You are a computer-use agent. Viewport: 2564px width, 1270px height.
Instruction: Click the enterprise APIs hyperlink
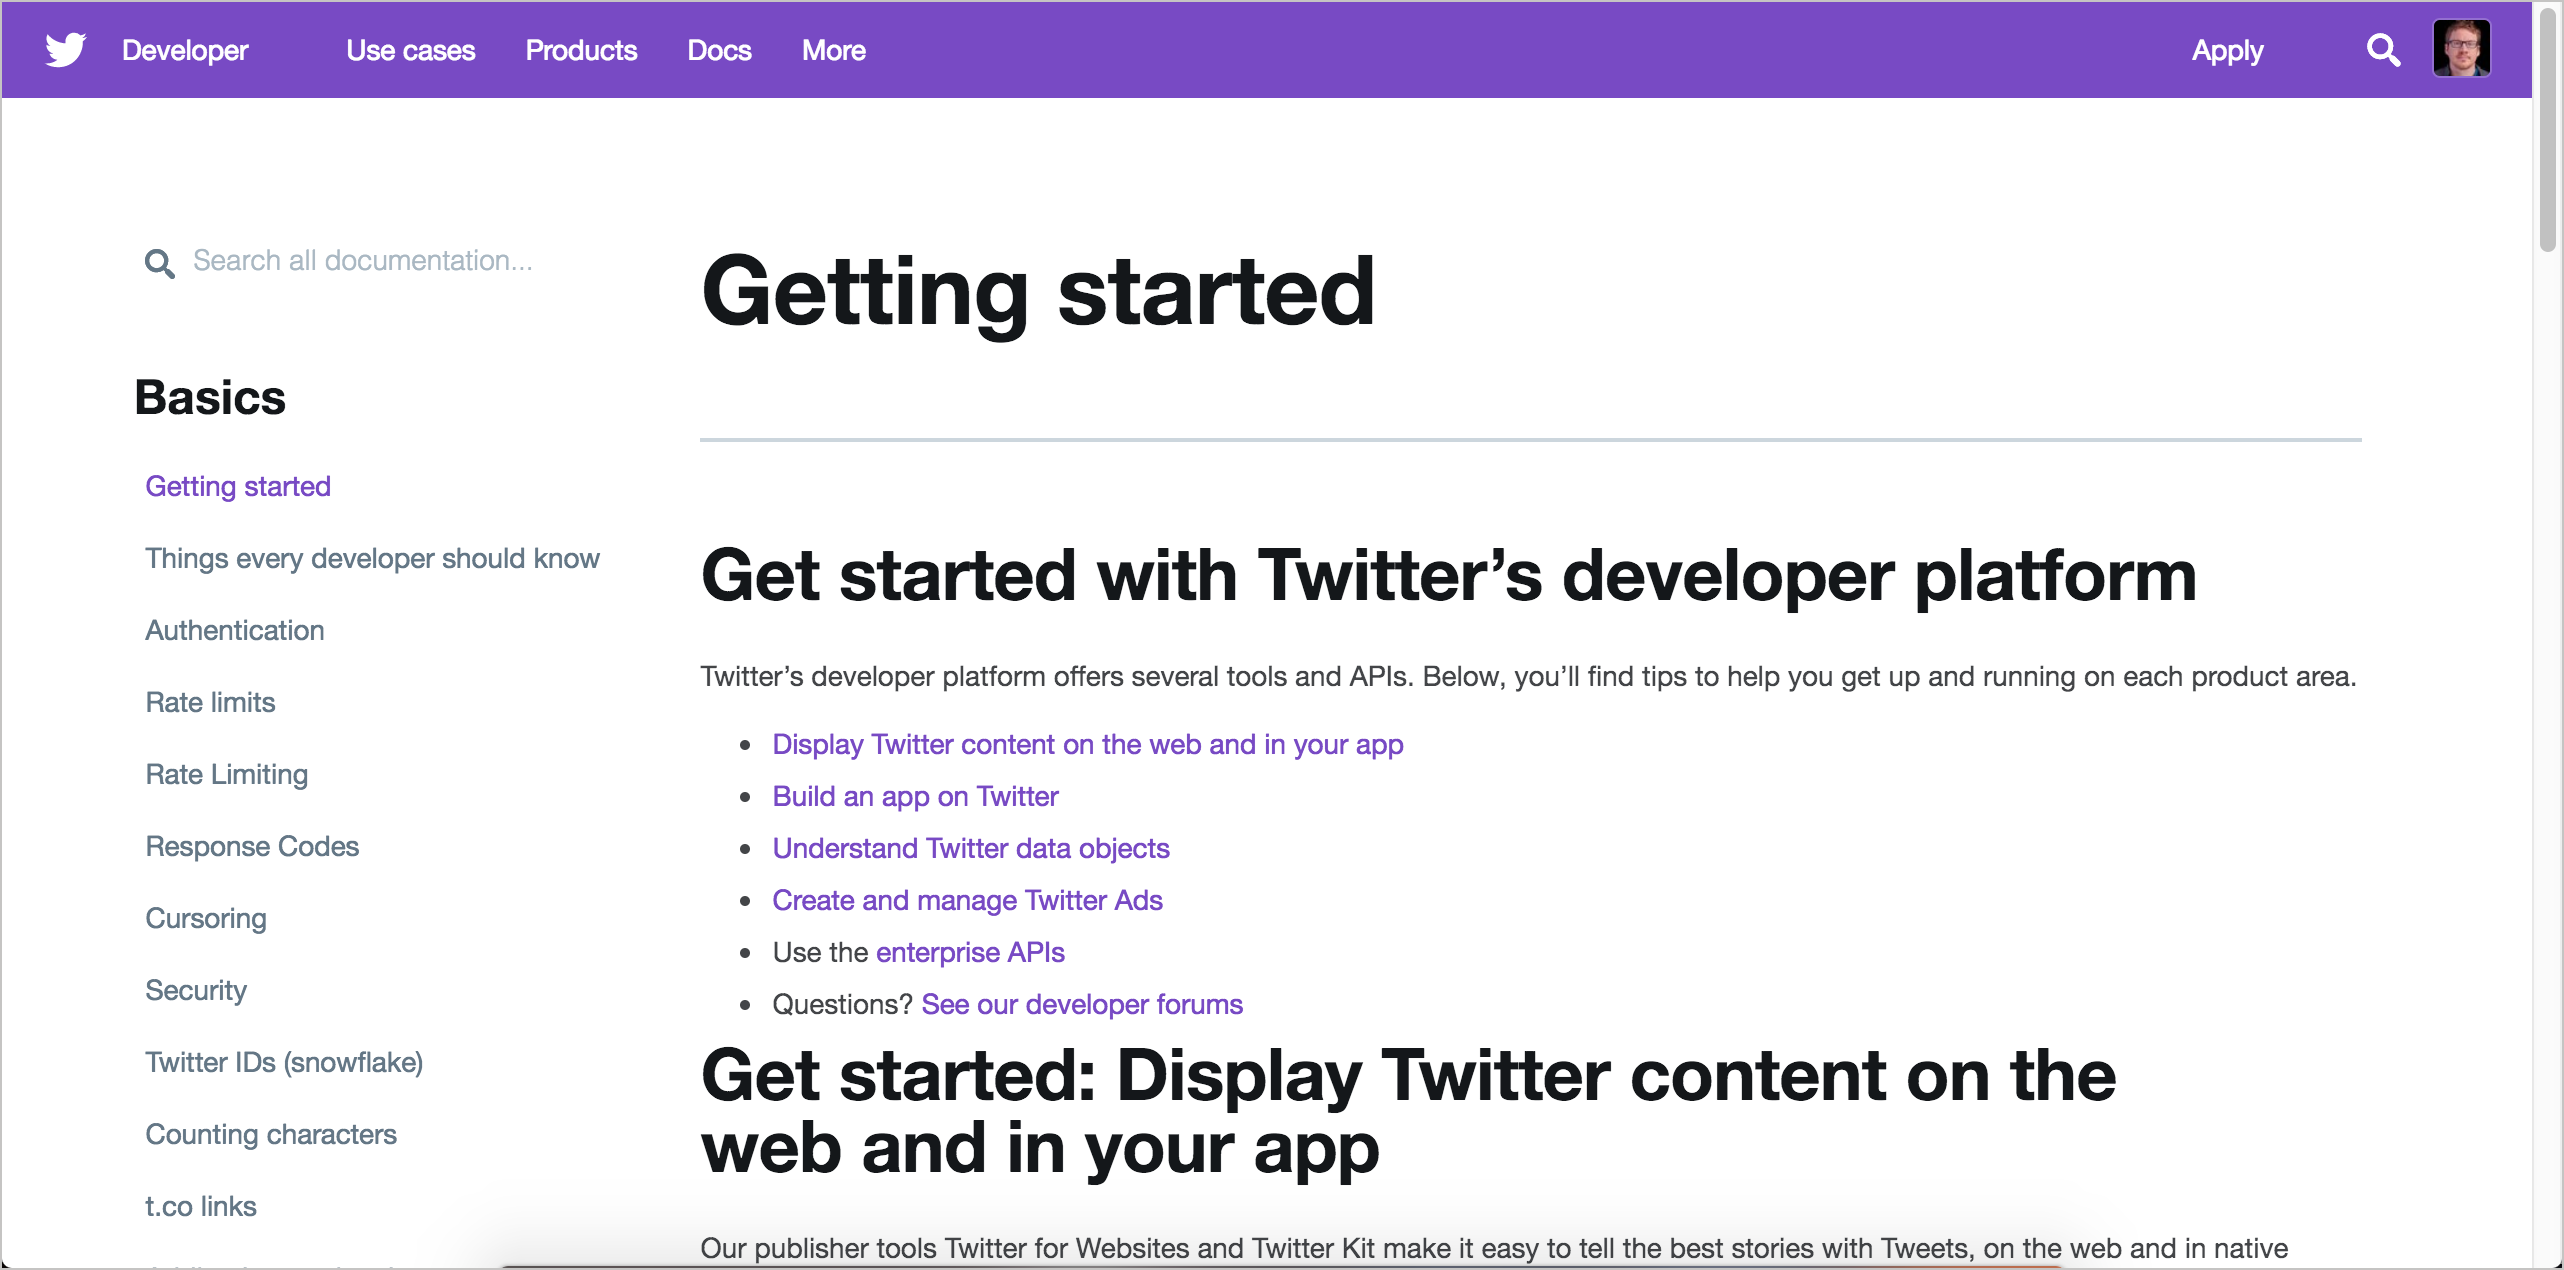[971, 951]
